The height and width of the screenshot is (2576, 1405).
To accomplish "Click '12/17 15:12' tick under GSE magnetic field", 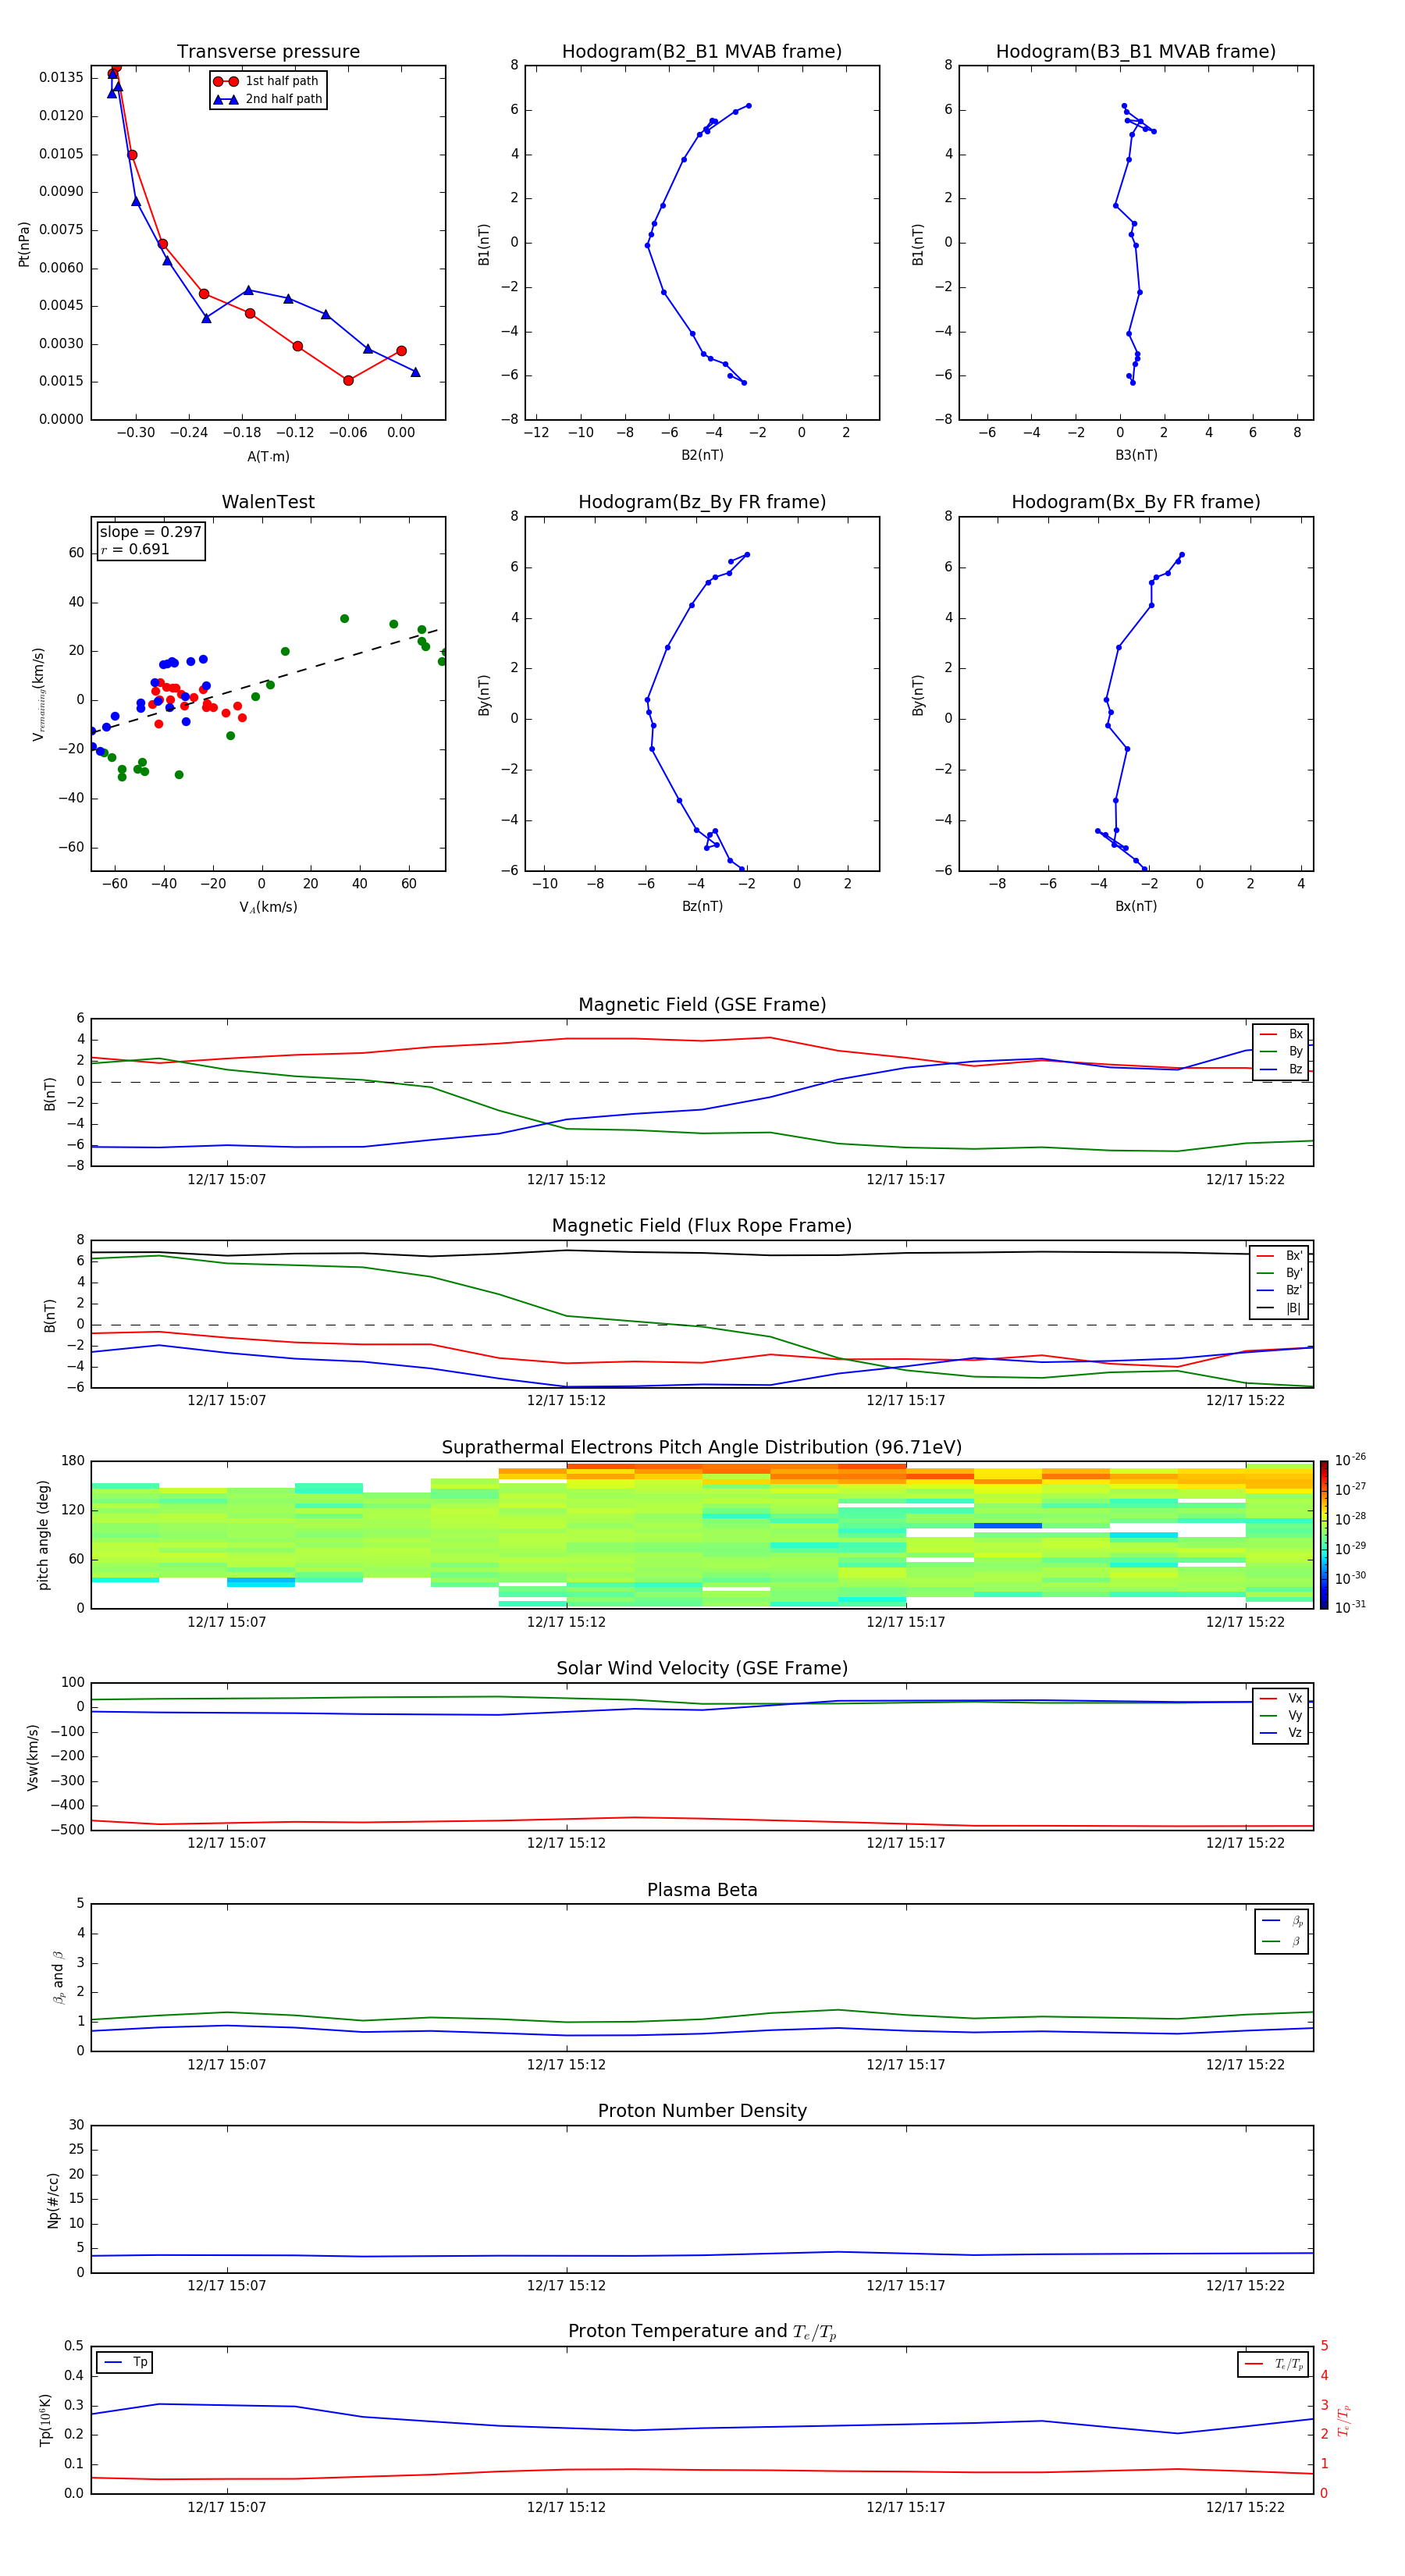I will (x=566, y=1180).
